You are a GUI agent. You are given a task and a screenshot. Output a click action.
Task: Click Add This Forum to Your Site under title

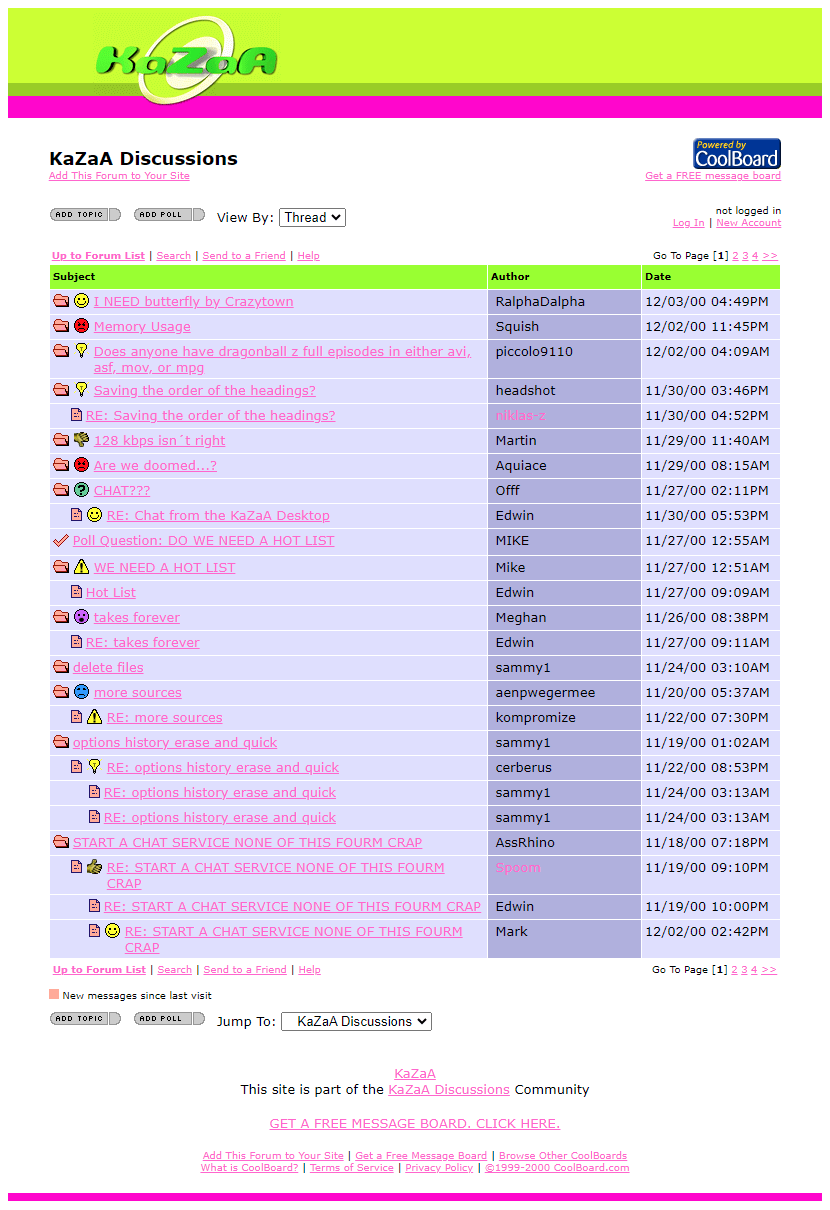pyautogui.click(x=119, y=176)
